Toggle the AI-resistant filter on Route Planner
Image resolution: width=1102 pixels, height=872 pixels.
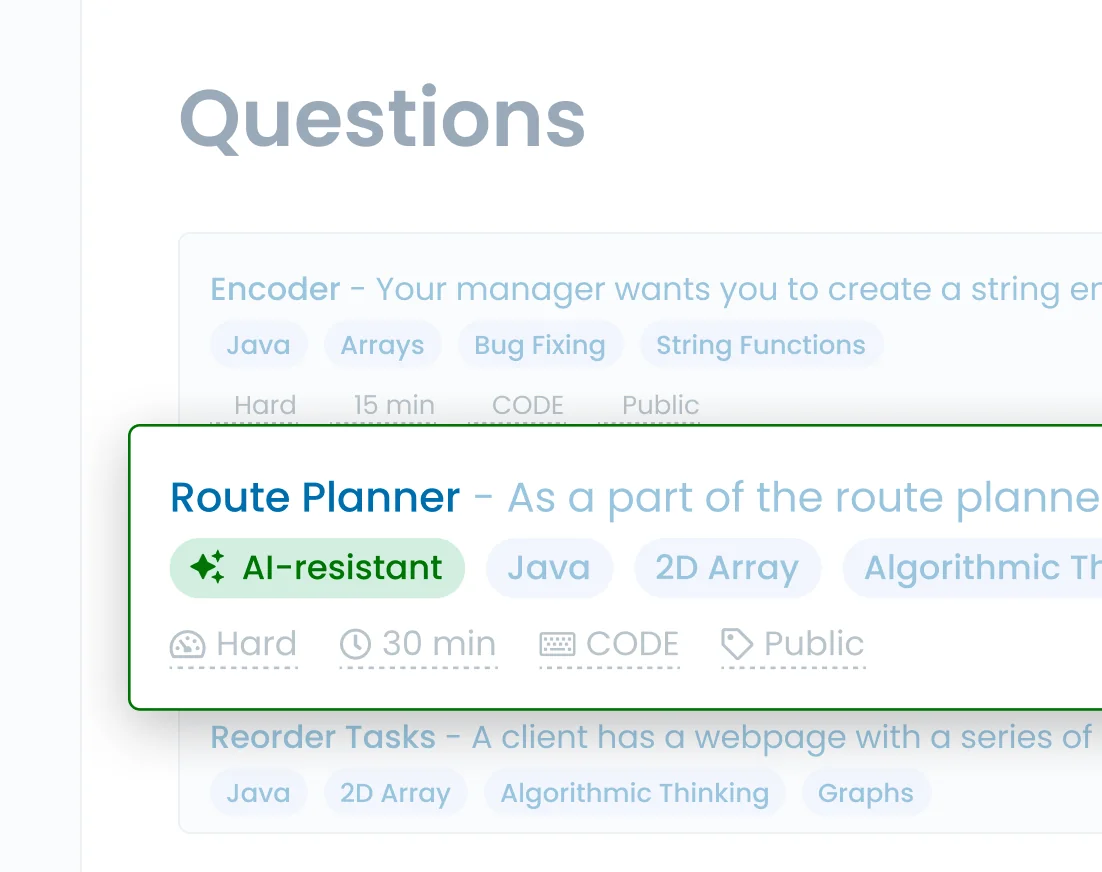316,567
